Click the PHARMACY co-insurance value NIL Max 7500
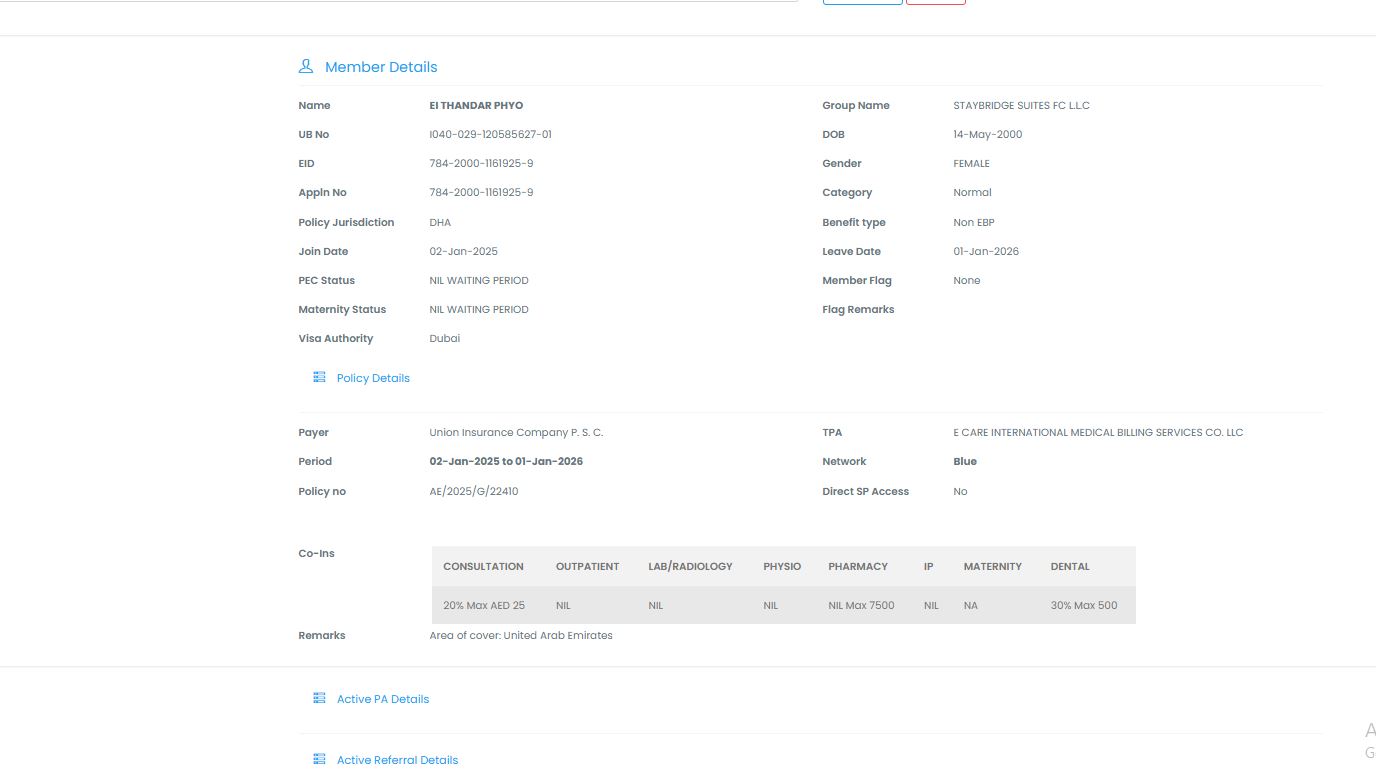This screenshot has width=1376, height=774. click(x=861, y=605)
